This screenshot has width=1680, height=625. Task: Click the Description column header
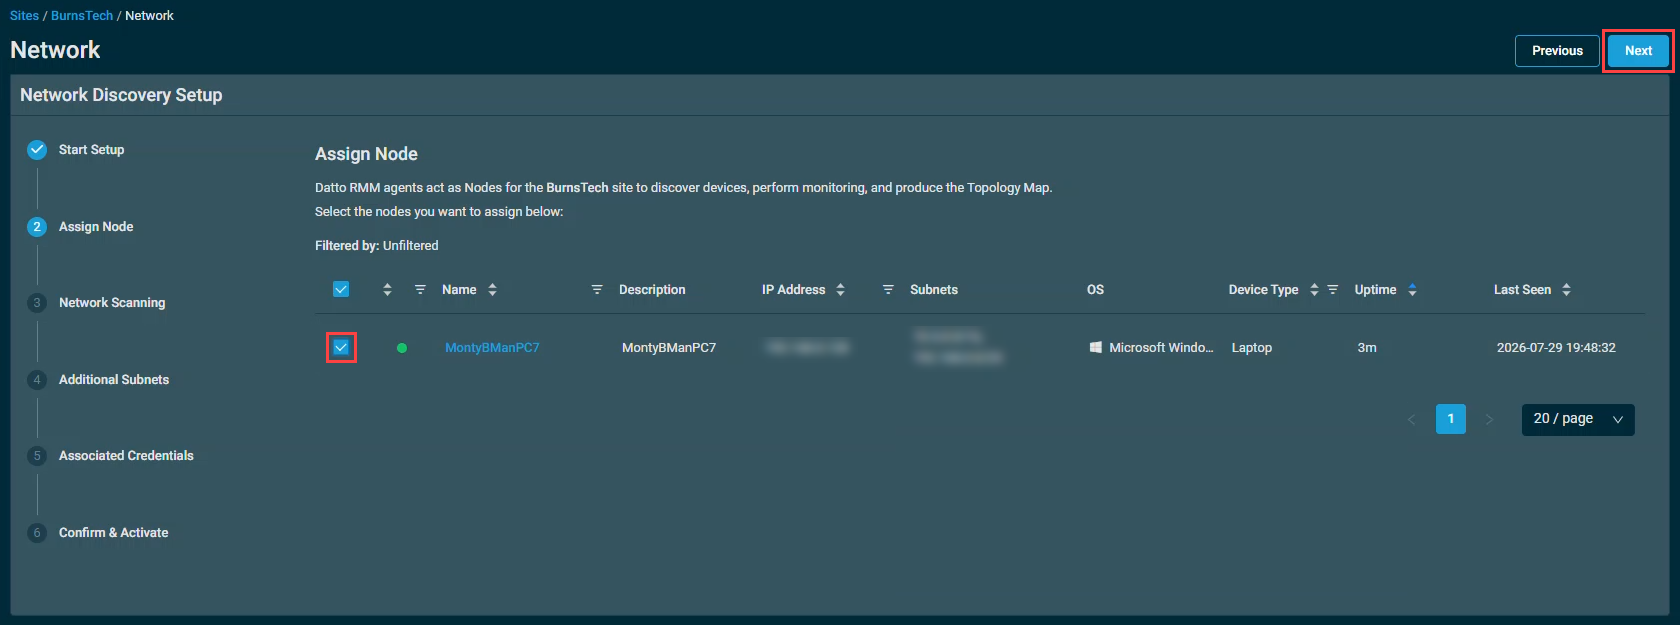tap(652, 290)
